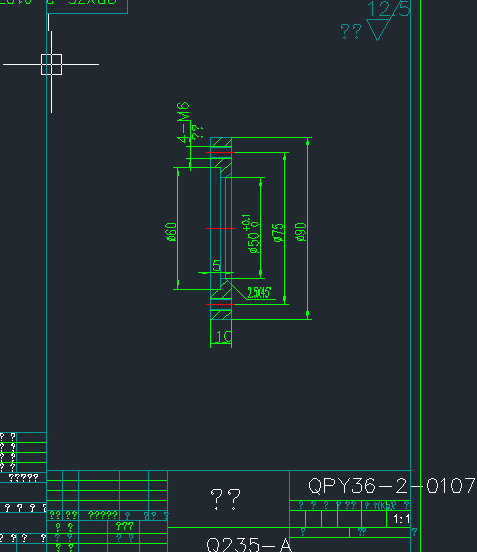The image size is (477, 552).
Task: Select the hatched section at part's top
Action: pos(221,142)
